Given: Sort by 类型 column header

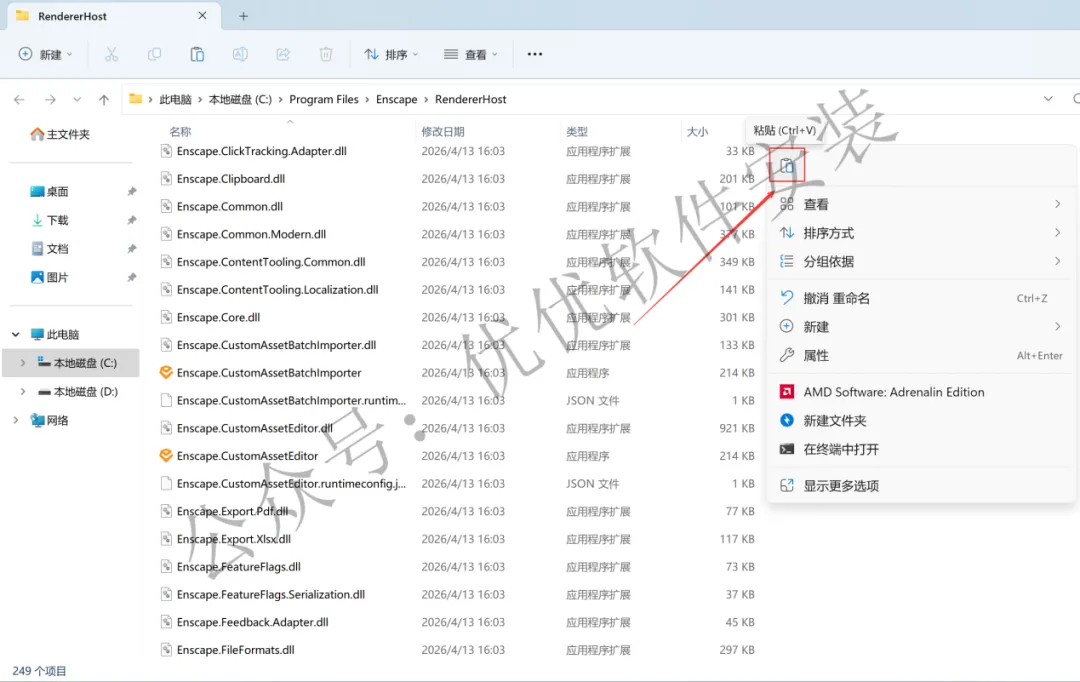Looking at the screenshot, I should pyautogui.click(x=577, y=132).
